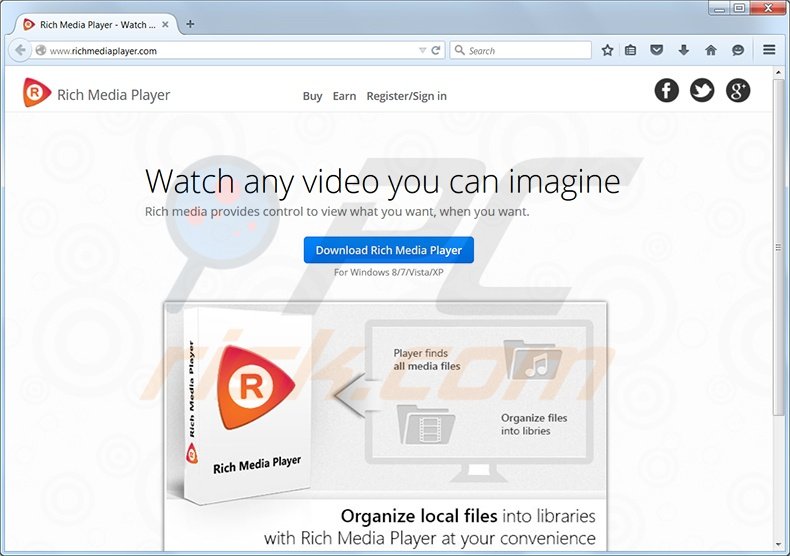This screenshot has height=556, width=790.
Task: Click 'For Windows 8/7/Vista/XP' text
Action: coord(388,272)
